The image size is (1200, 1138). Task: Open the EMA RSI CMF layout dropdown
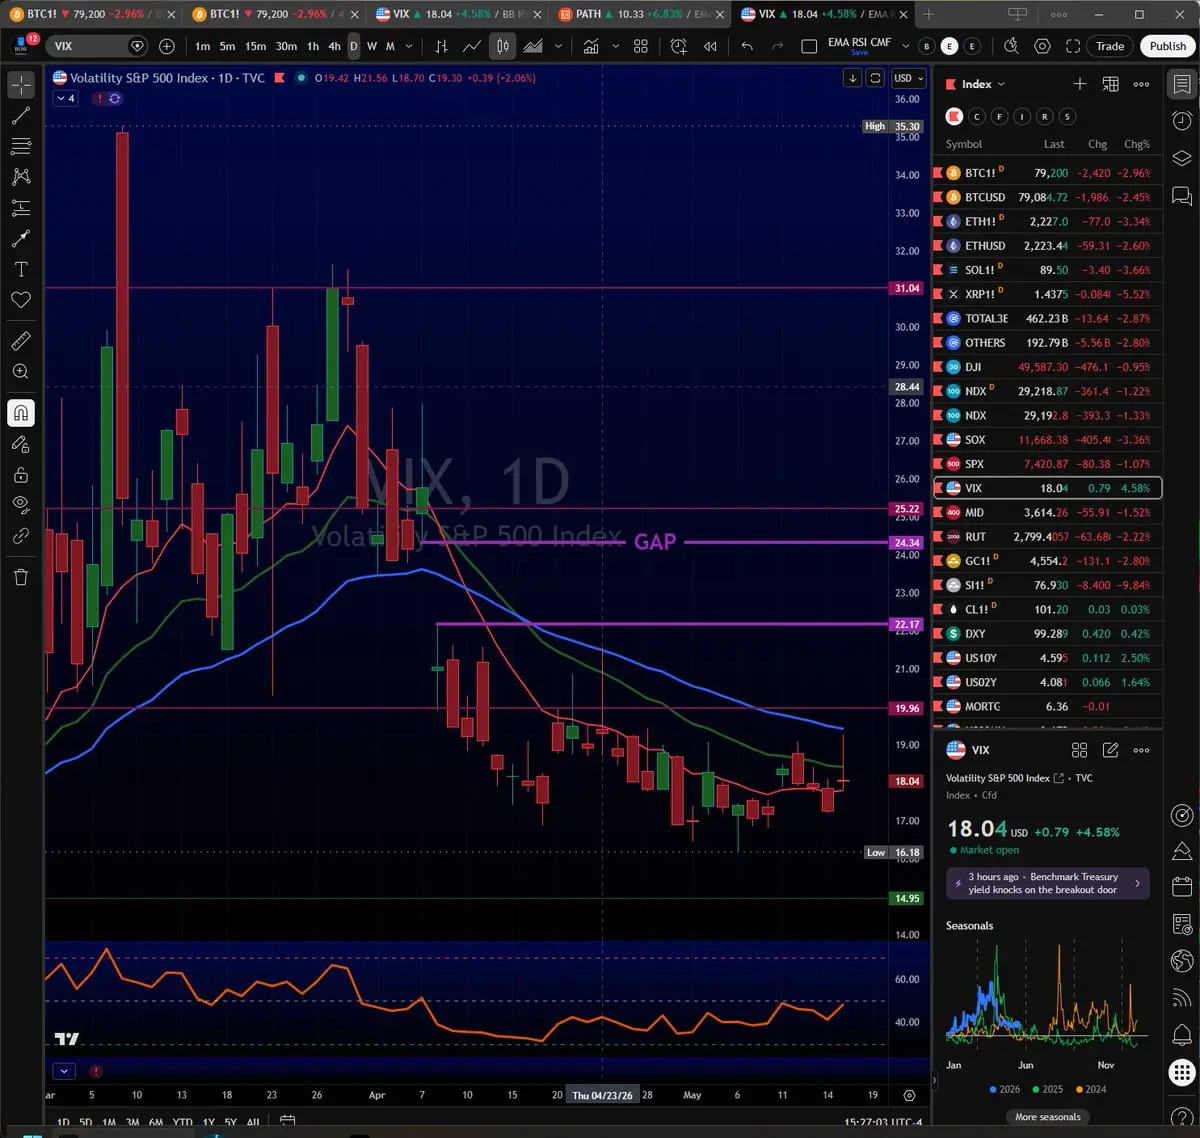pos(905,46)
